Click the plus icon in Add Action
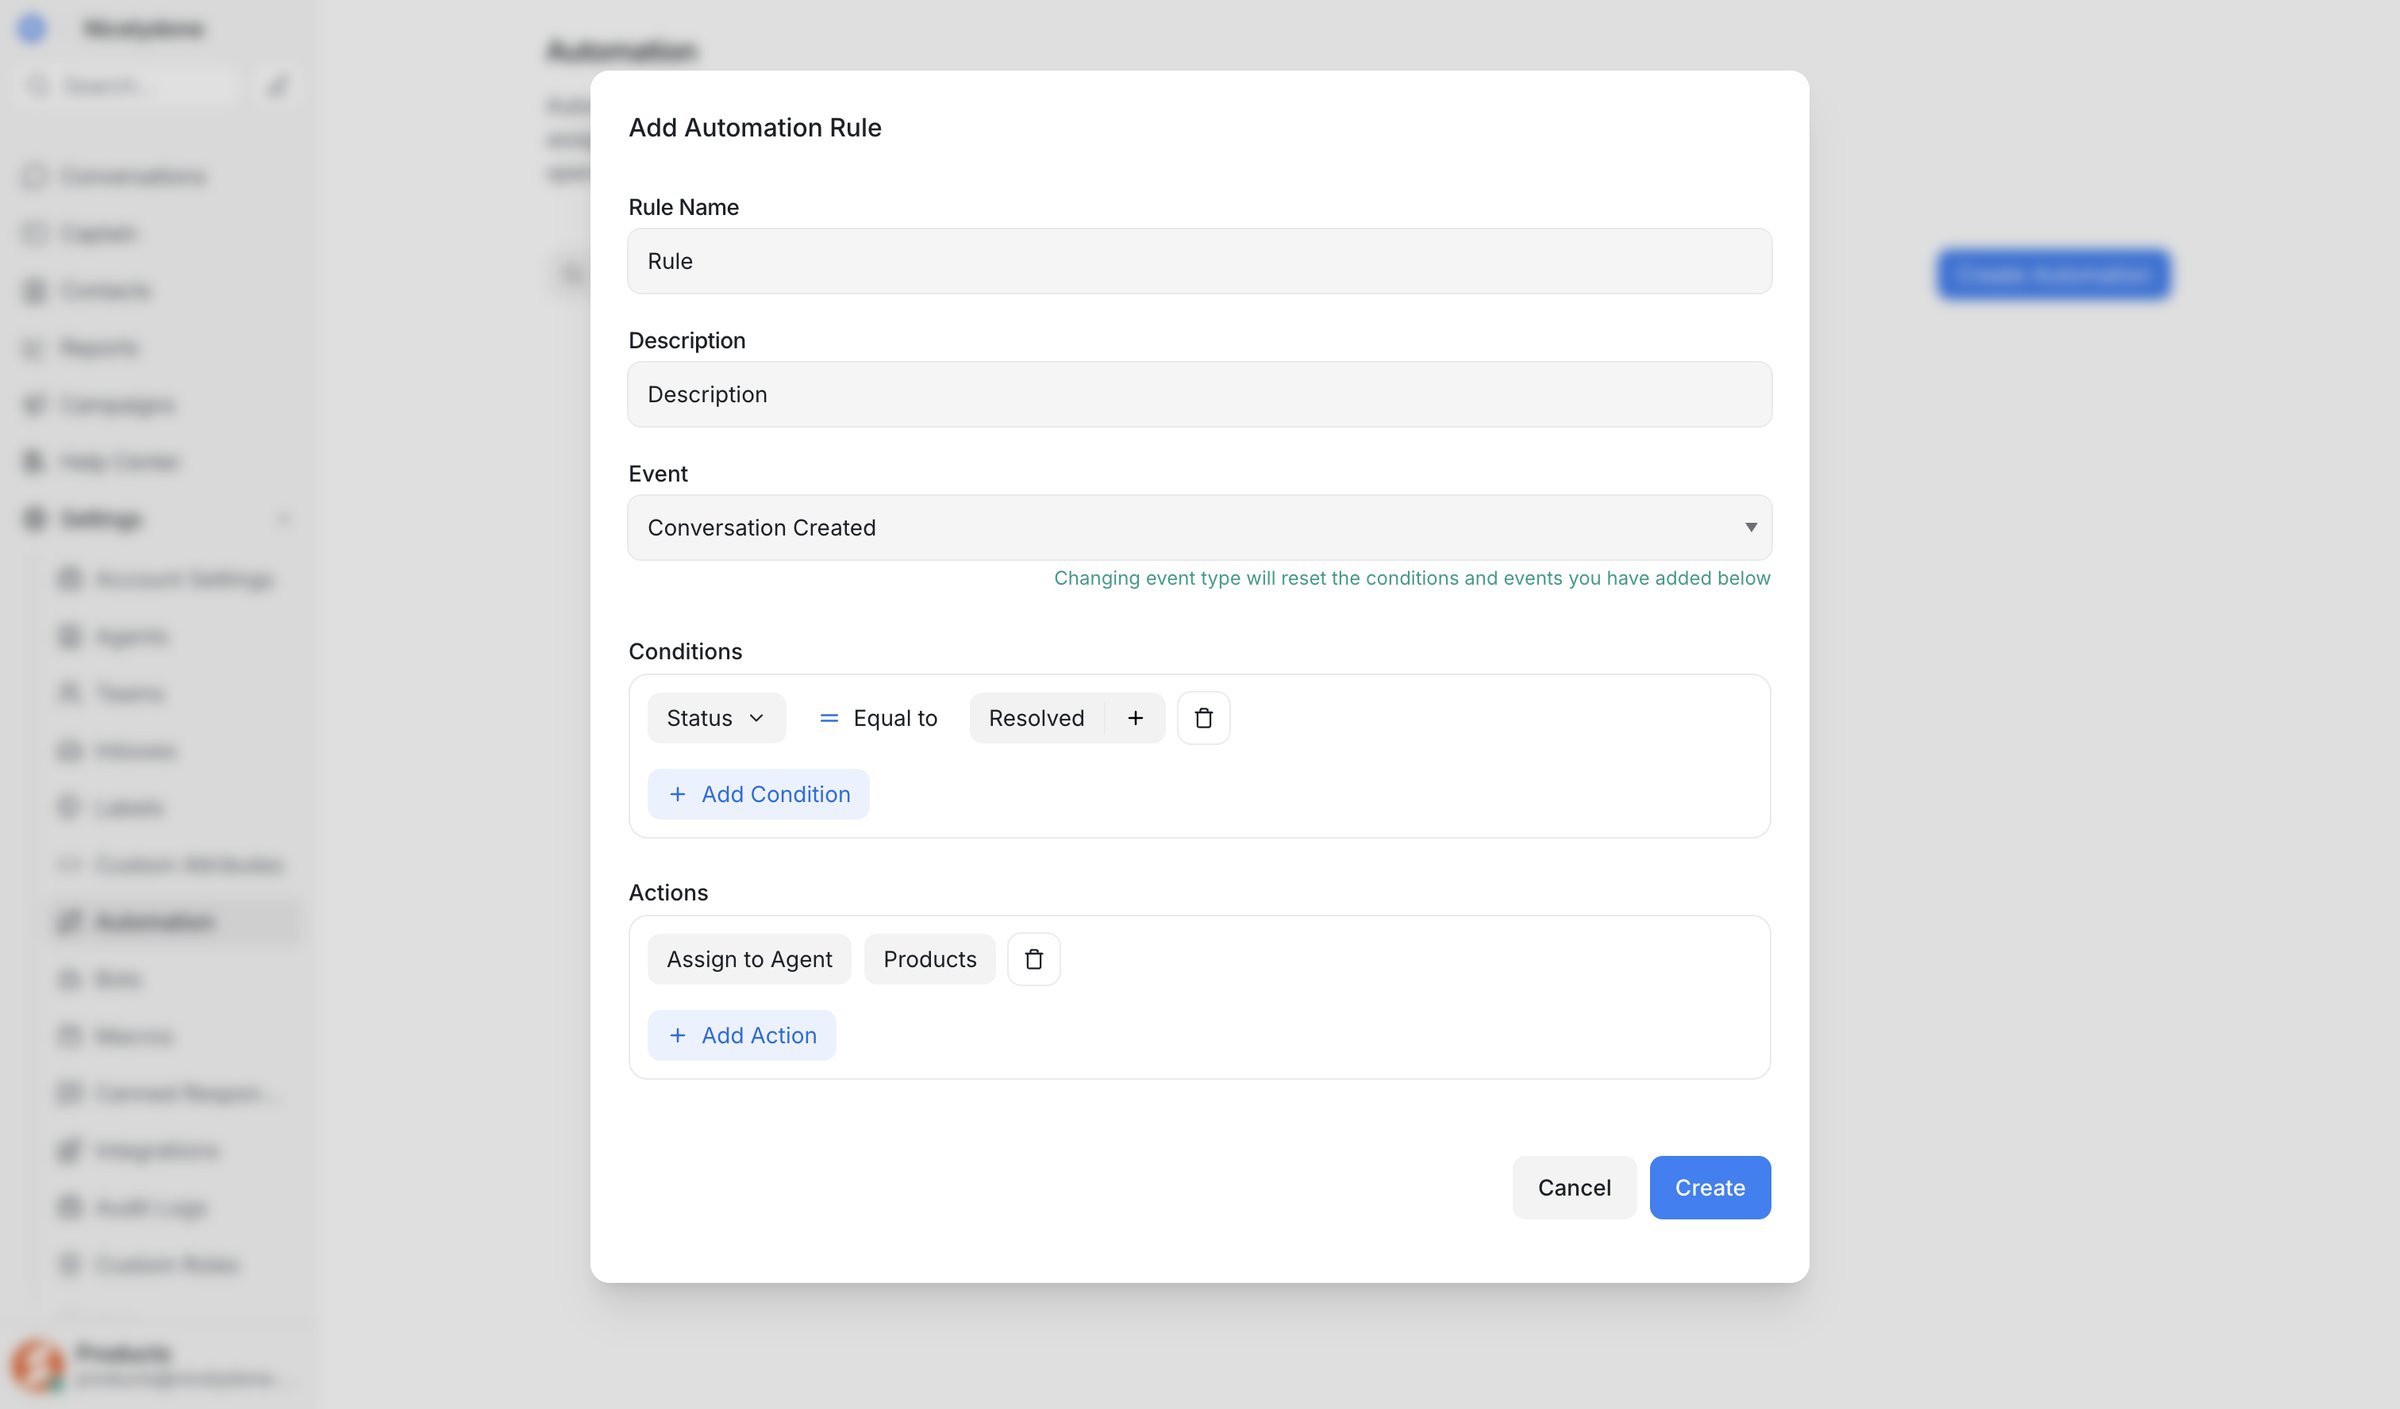Viewport: 2400px width, 1409px height. [678, 1035]
